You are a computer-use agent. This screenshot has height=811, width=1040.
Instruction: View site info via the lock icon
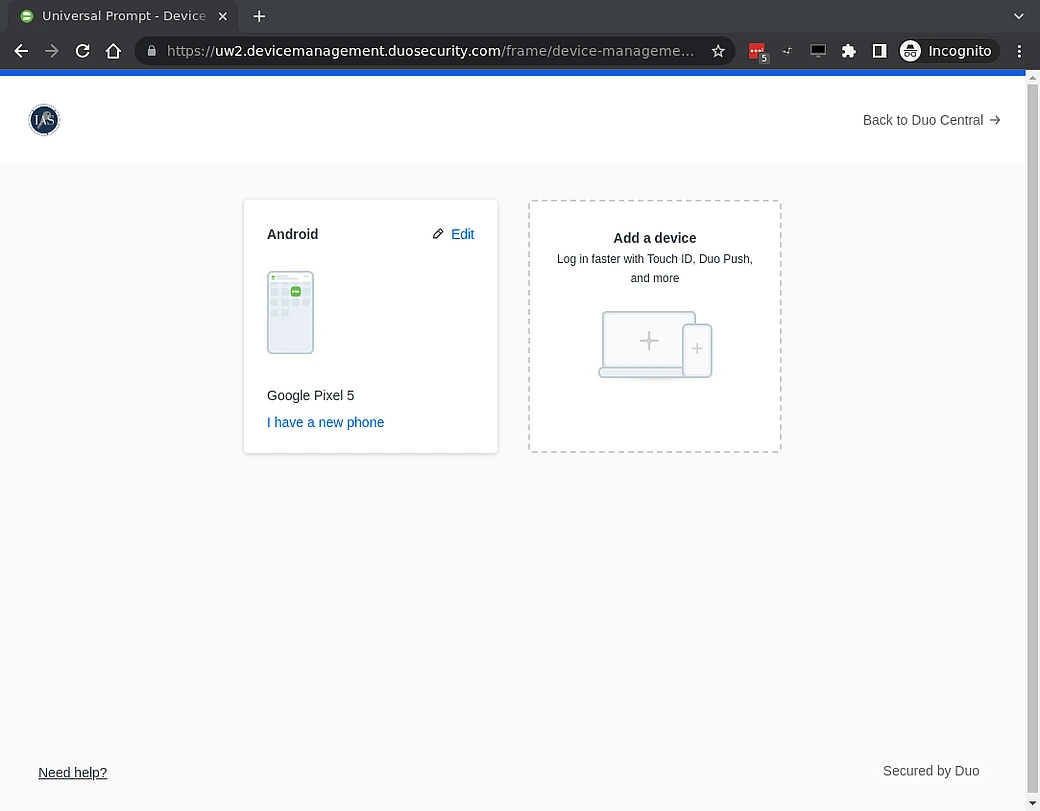point(152,51)
